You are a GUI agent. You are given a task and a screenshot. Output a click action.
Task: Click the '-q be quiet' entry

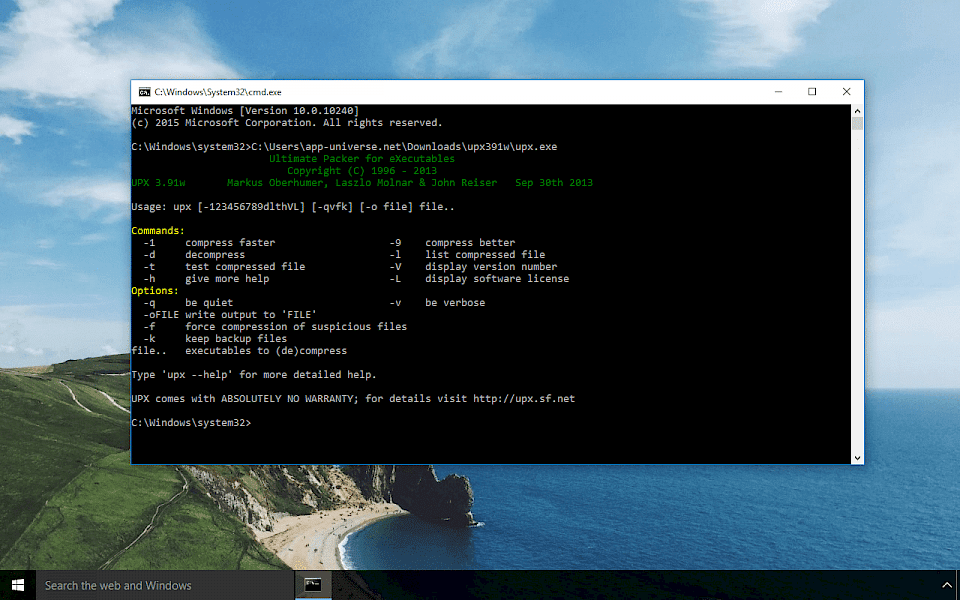click(188, 302)
